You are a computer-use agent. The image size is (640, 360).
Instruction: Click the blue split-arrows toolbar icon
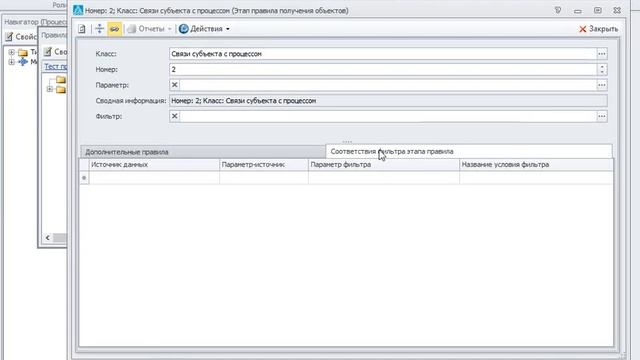pos(100,29)
